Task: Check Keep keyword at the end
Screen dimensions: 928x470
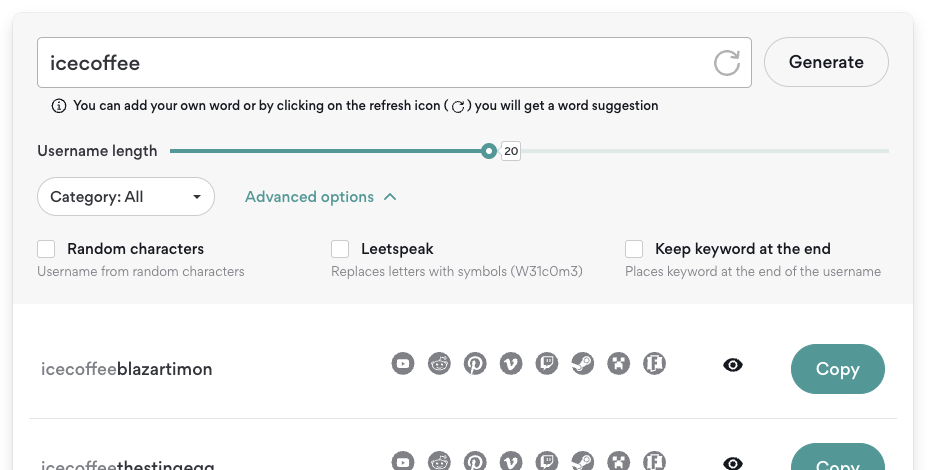Action: 634,249
